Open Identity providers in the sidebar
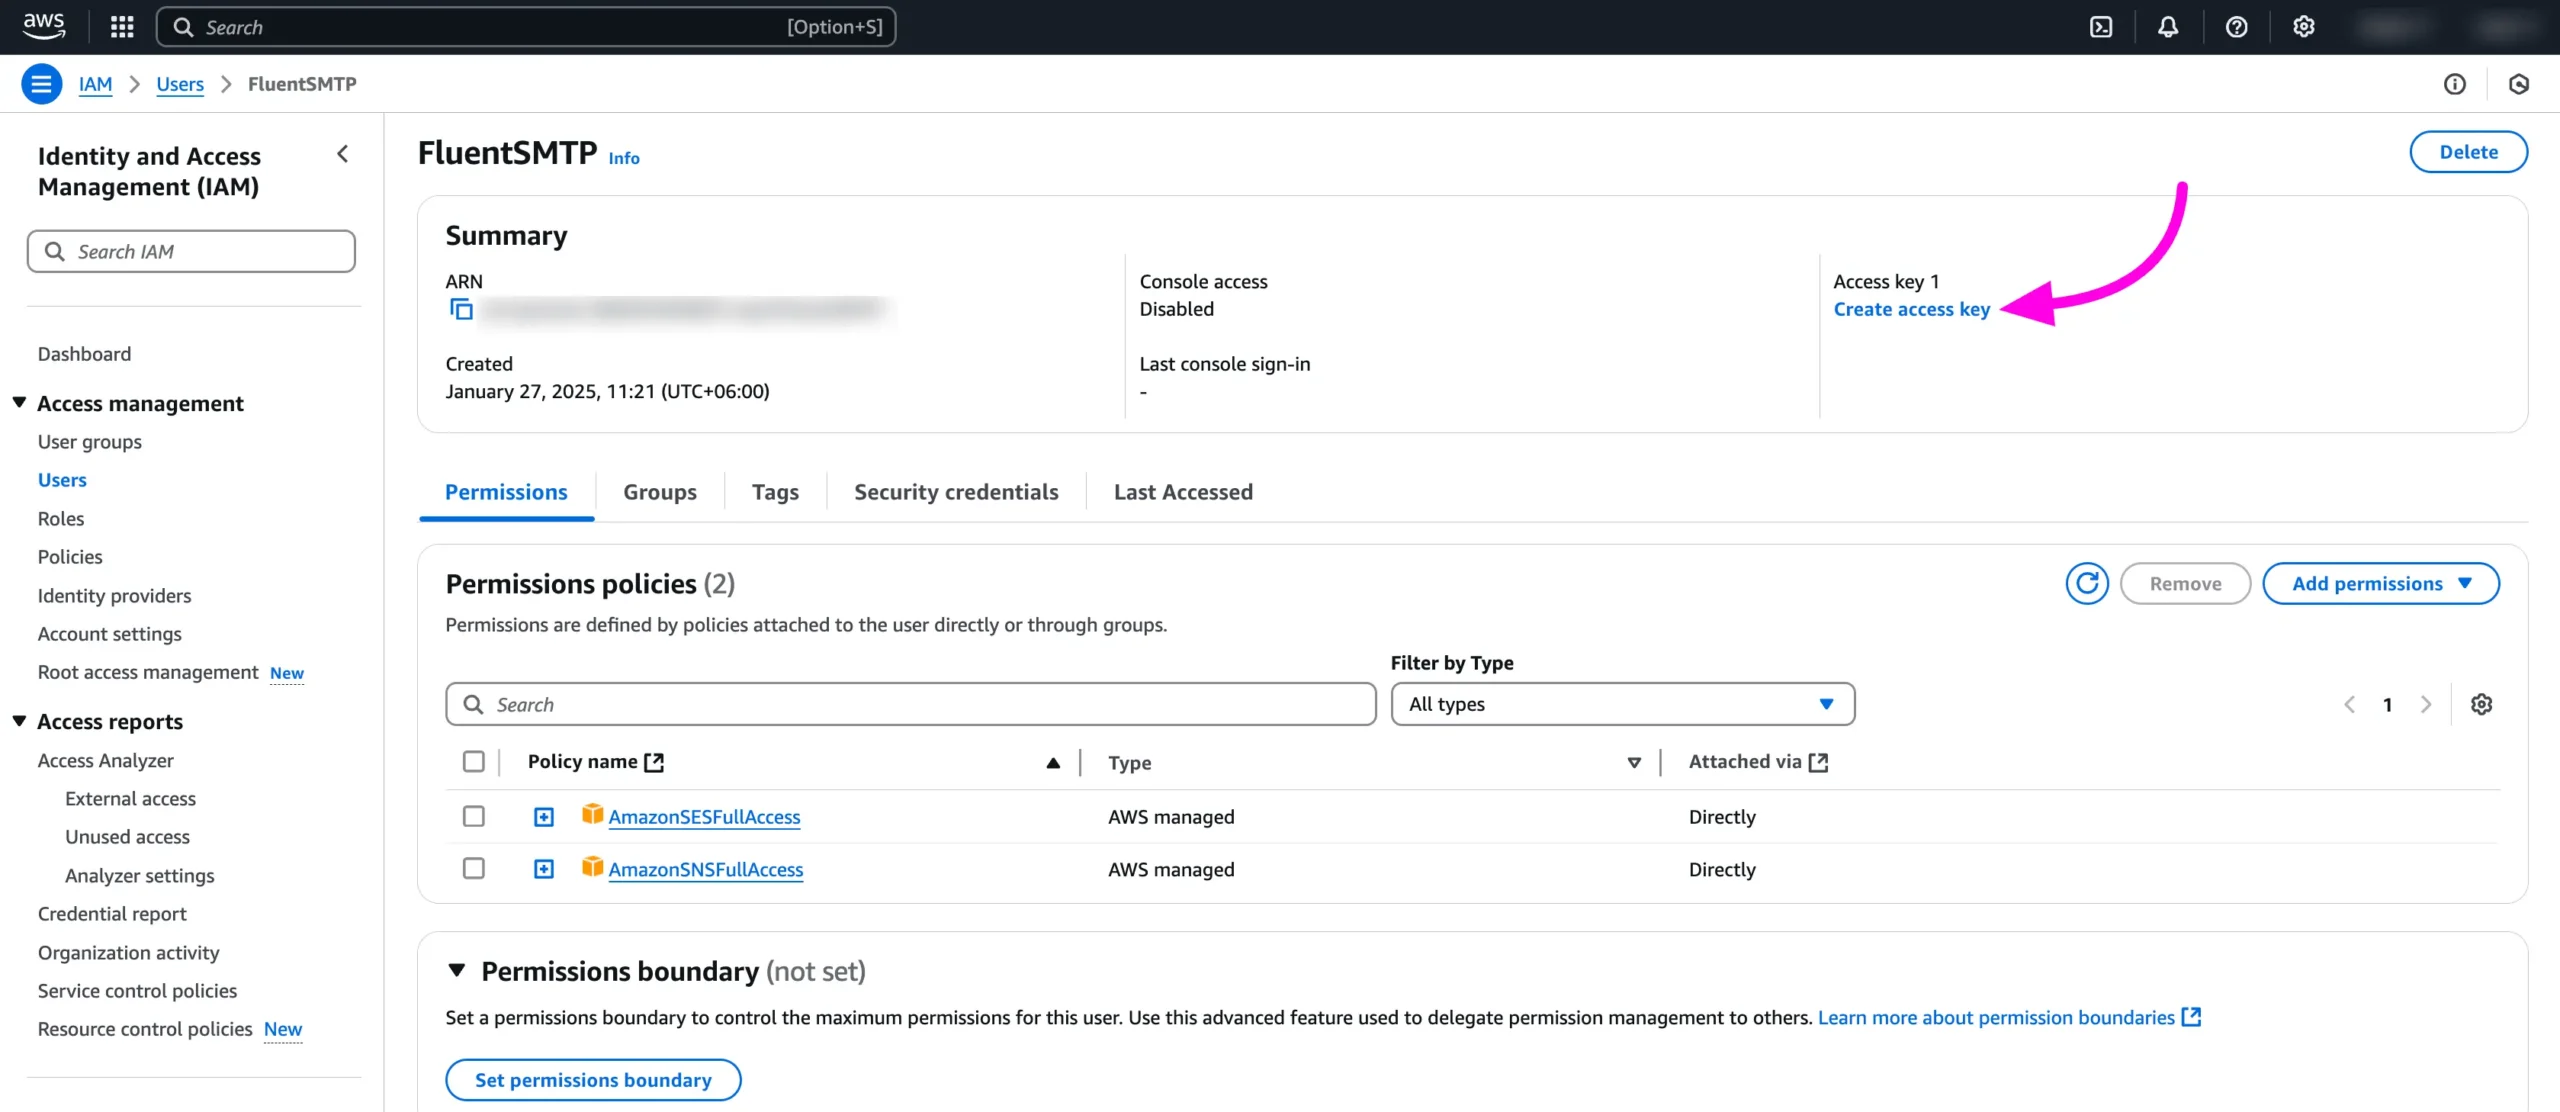The image size is (2560, 1112). click(x=114, y=595)
